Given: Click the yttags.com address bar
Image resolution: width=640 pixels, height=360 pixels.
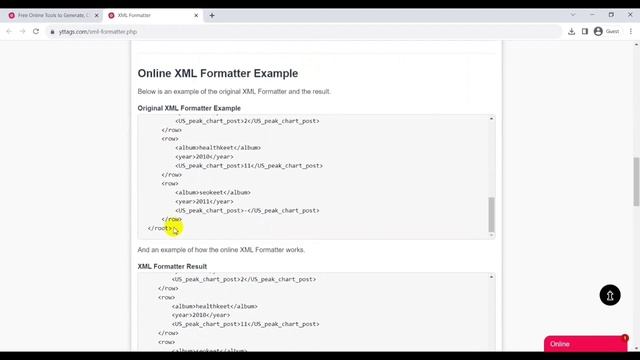Looking at the screenshot, I should click(x=304, y=31).
